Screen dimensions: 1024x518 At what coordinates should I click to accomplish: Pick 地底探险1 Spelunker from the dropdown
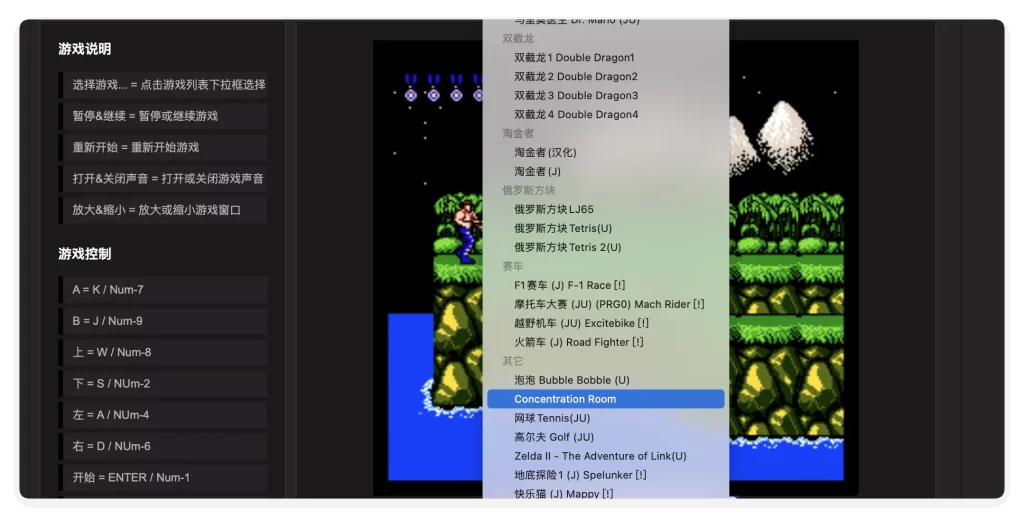pyautogui.click(x=580, y=475)
